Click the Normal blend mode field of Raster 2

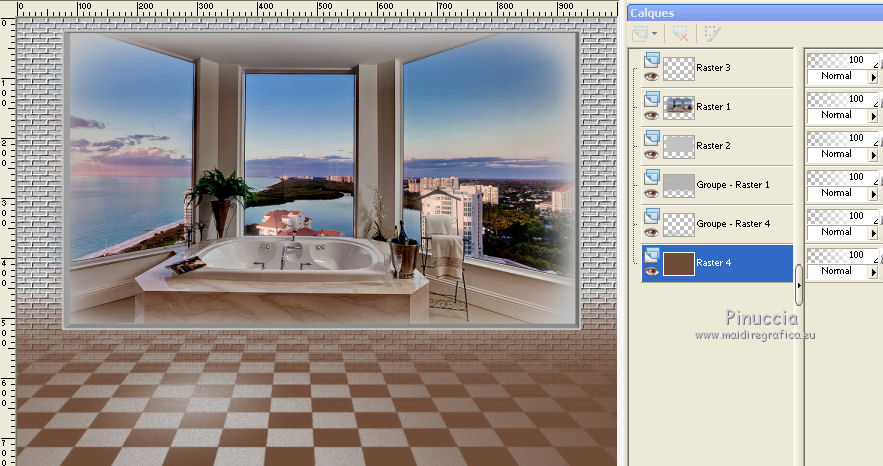pos(837,154)
